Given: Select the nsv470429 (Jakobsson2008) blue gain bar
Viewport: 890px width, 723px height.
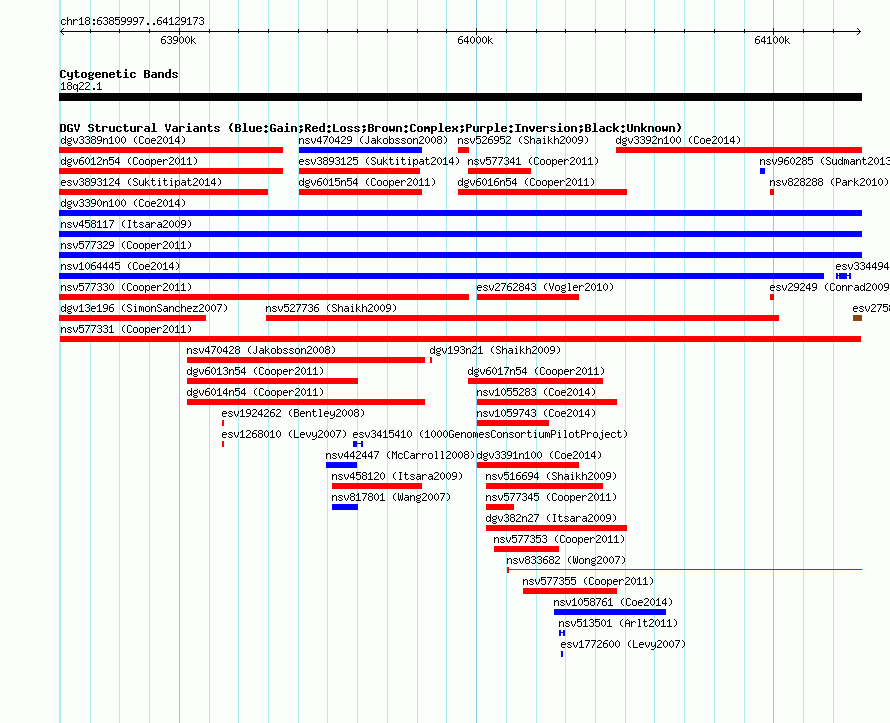Looking at the screenshot, I should coord(360,150).
